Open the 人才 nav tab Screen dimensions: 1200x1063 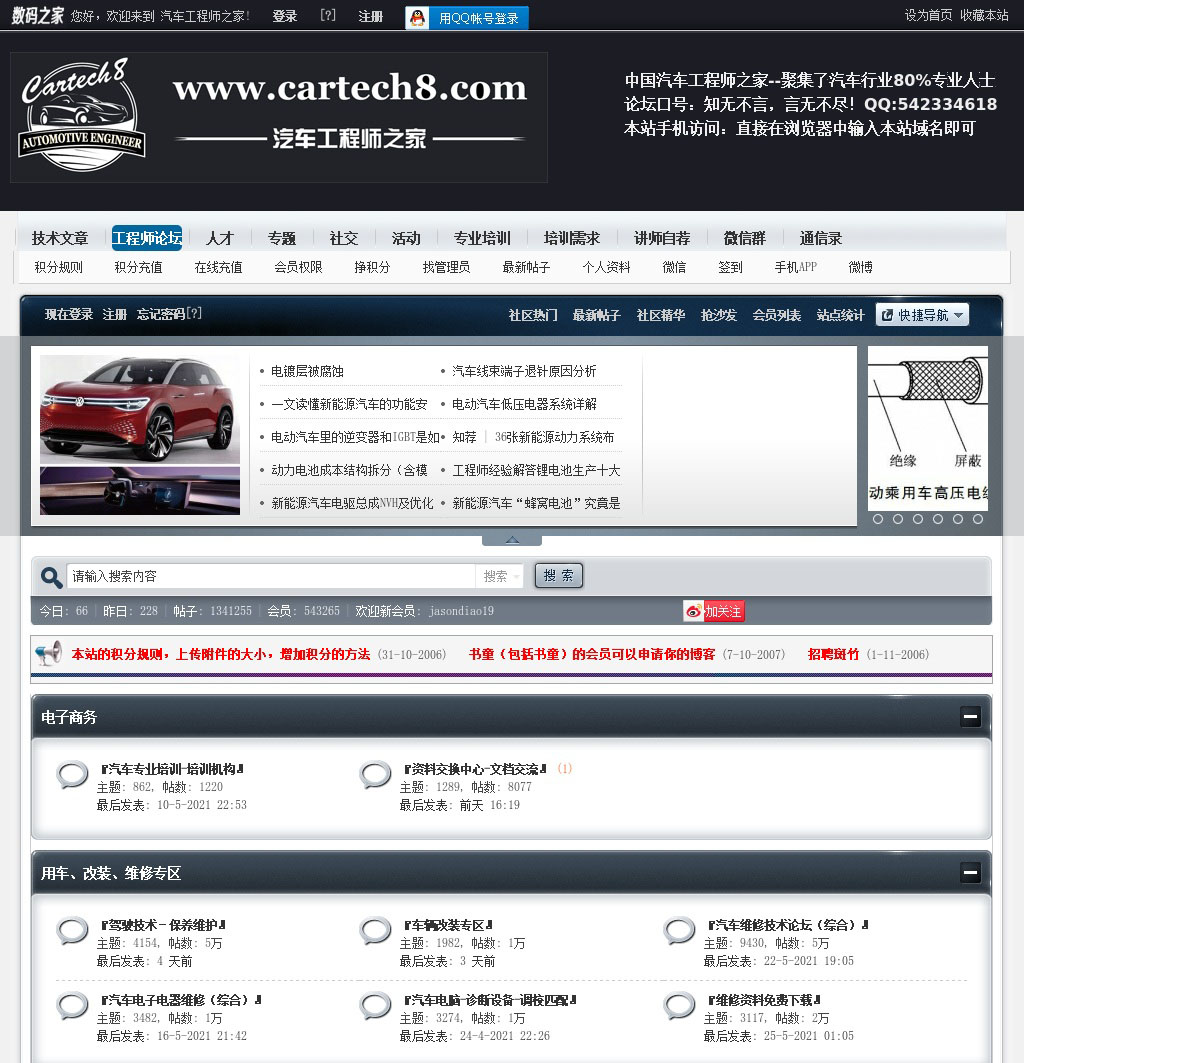pos(220,238)
